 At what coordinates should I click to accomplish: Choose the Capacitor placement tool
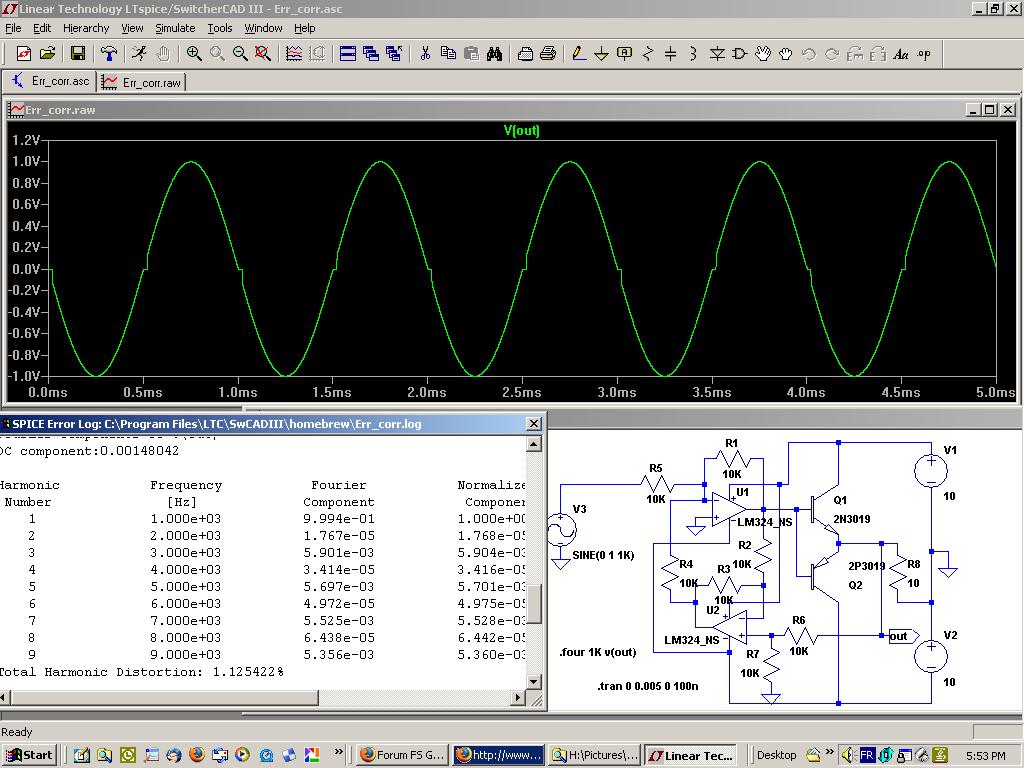click(671, 54)
